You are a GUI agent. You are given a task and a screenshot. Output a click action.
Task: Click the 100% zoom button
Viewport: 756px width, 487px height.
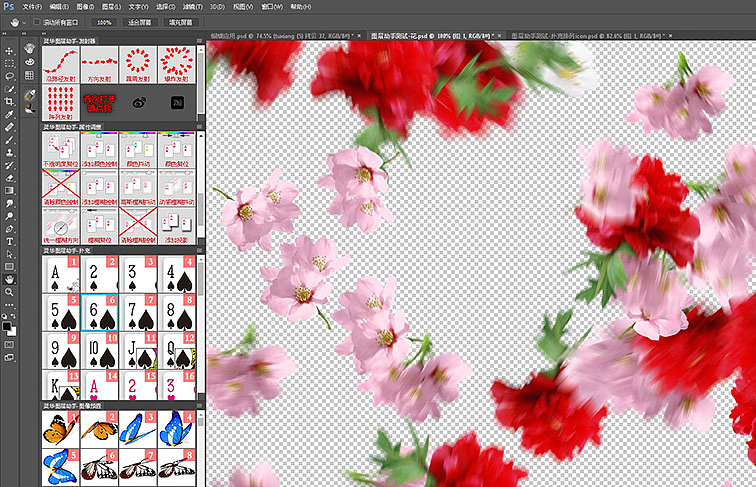tap(104, 22)
